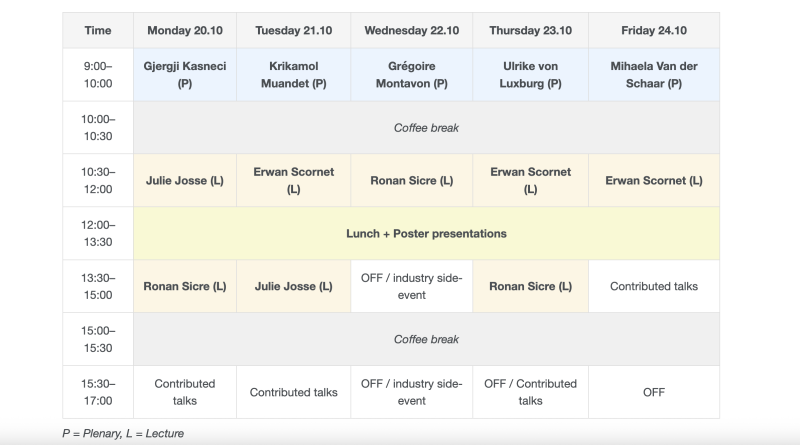Viewport: 800px width, 445px height.
Task: Click Thursday OFF / Contributed talks cell
Action: [x=530, y=392]
